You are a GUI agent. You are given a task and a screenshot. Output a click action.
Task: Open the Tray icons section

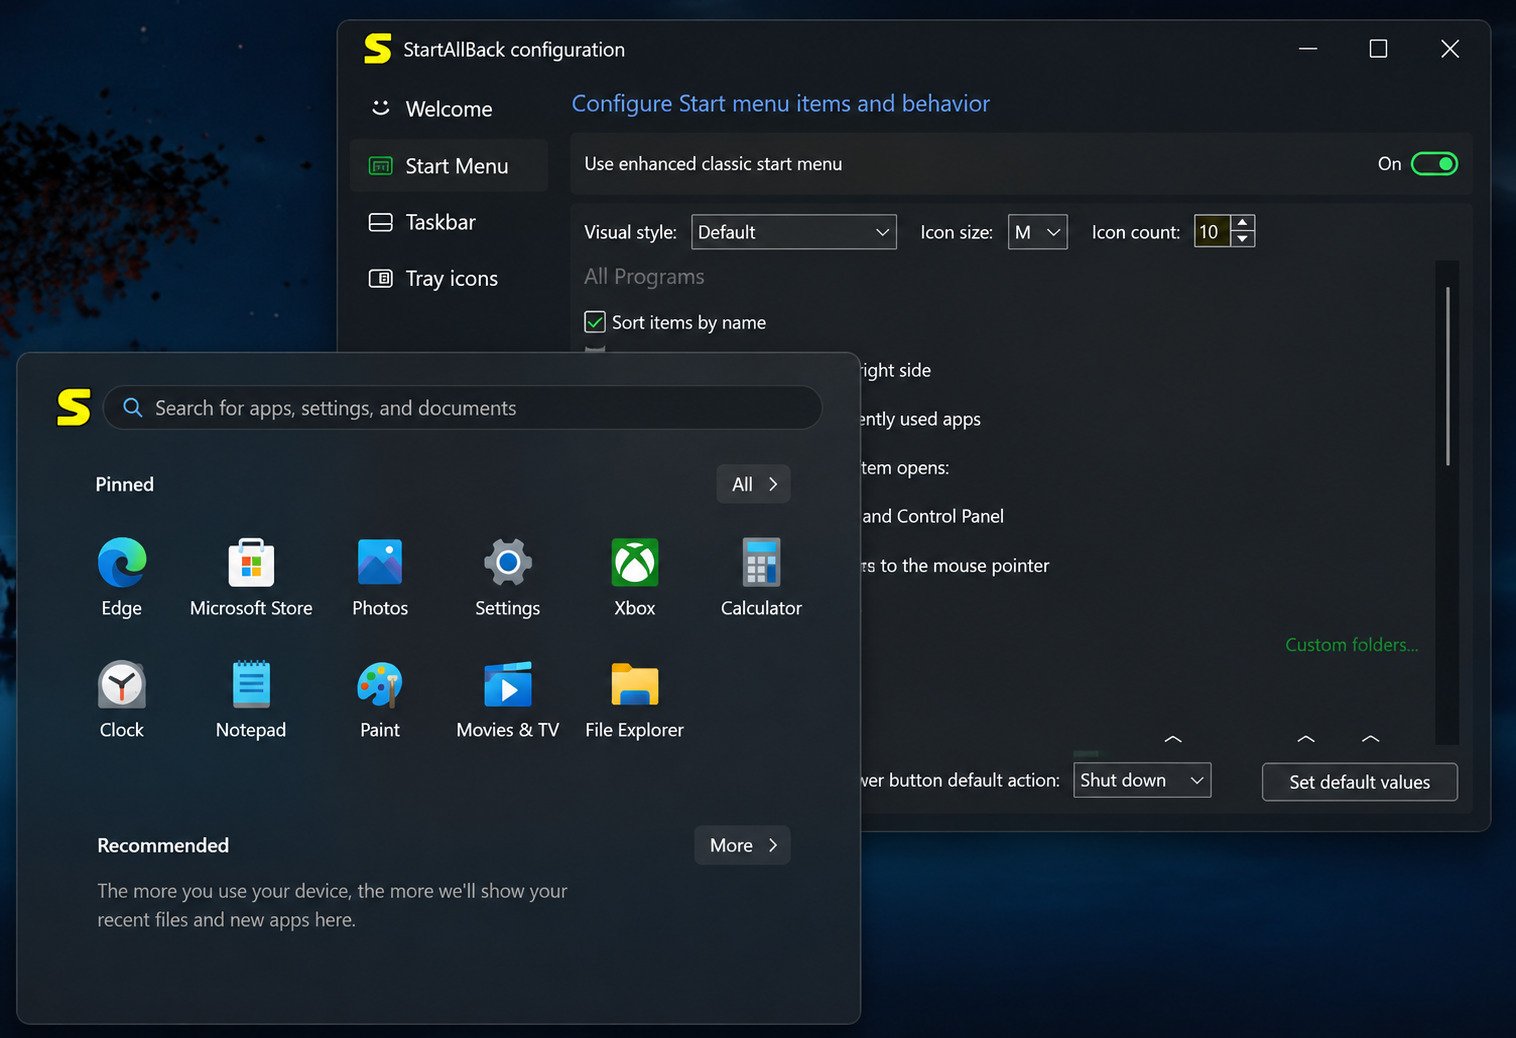pos(449,279)
